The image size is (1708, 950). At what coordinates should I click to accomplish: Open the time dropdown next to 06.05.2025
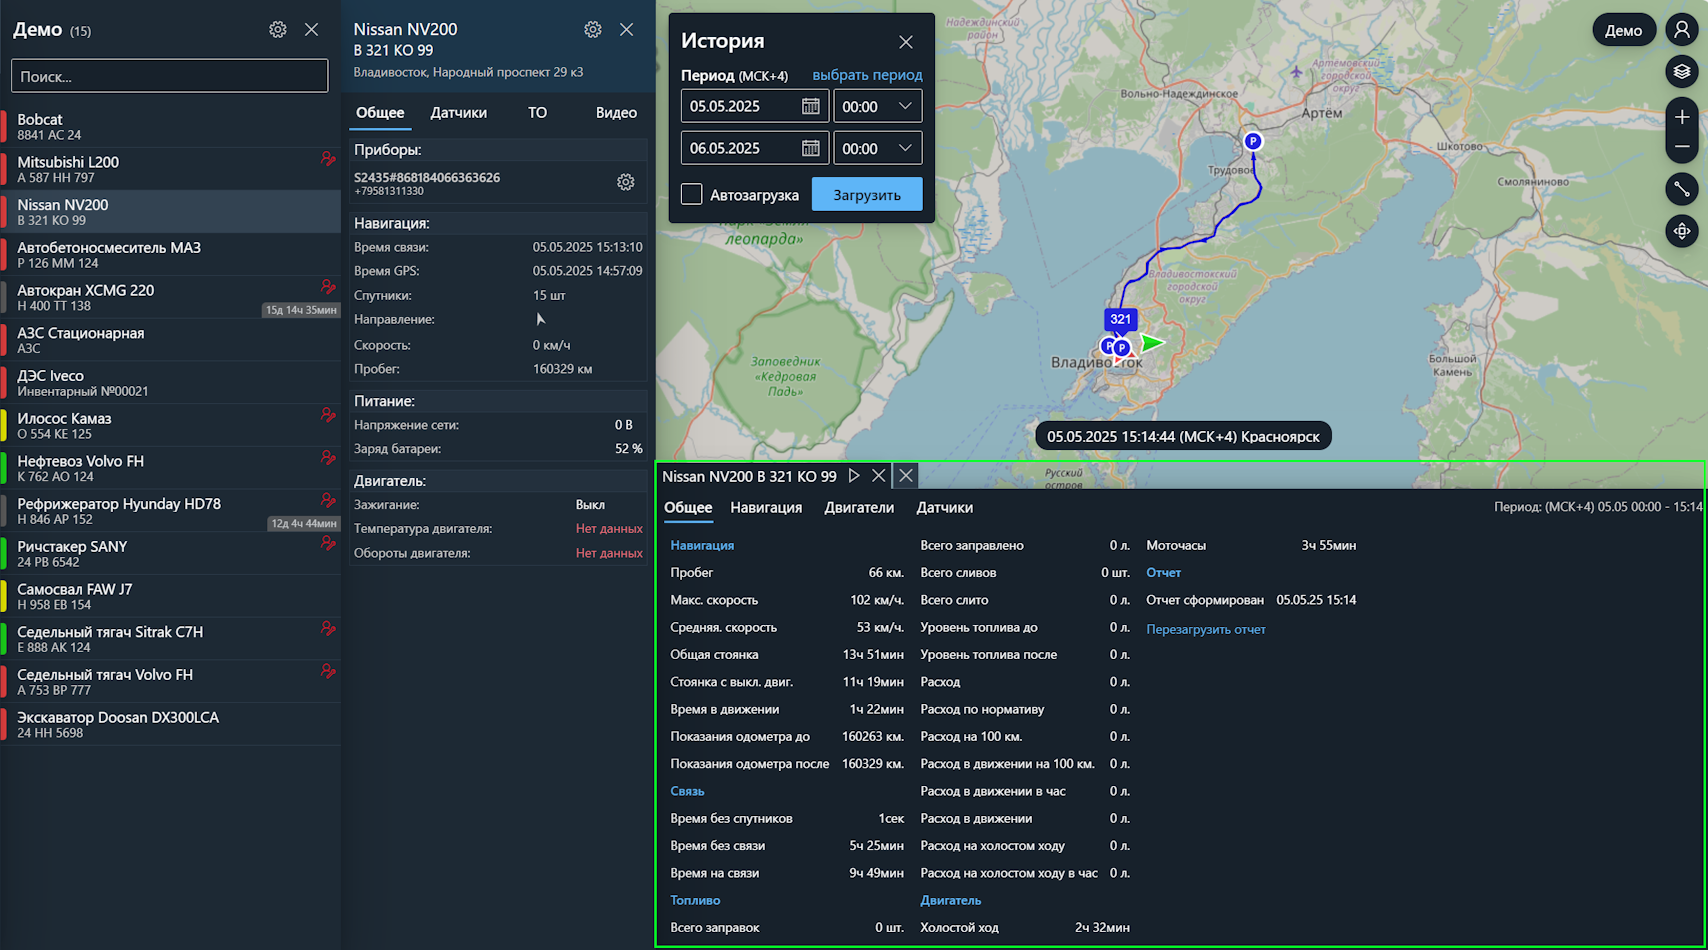(x=878, y=148)
